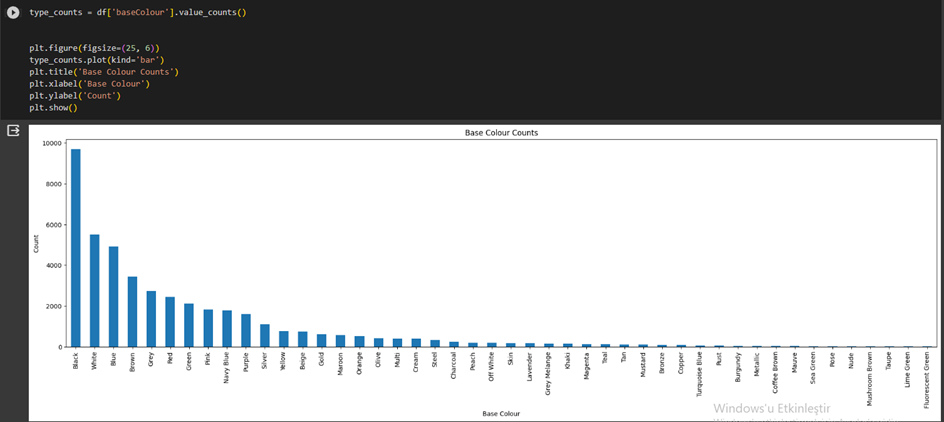The image size is (944, 422).
Task: Click the plt.show() code line
Action: 53,108
